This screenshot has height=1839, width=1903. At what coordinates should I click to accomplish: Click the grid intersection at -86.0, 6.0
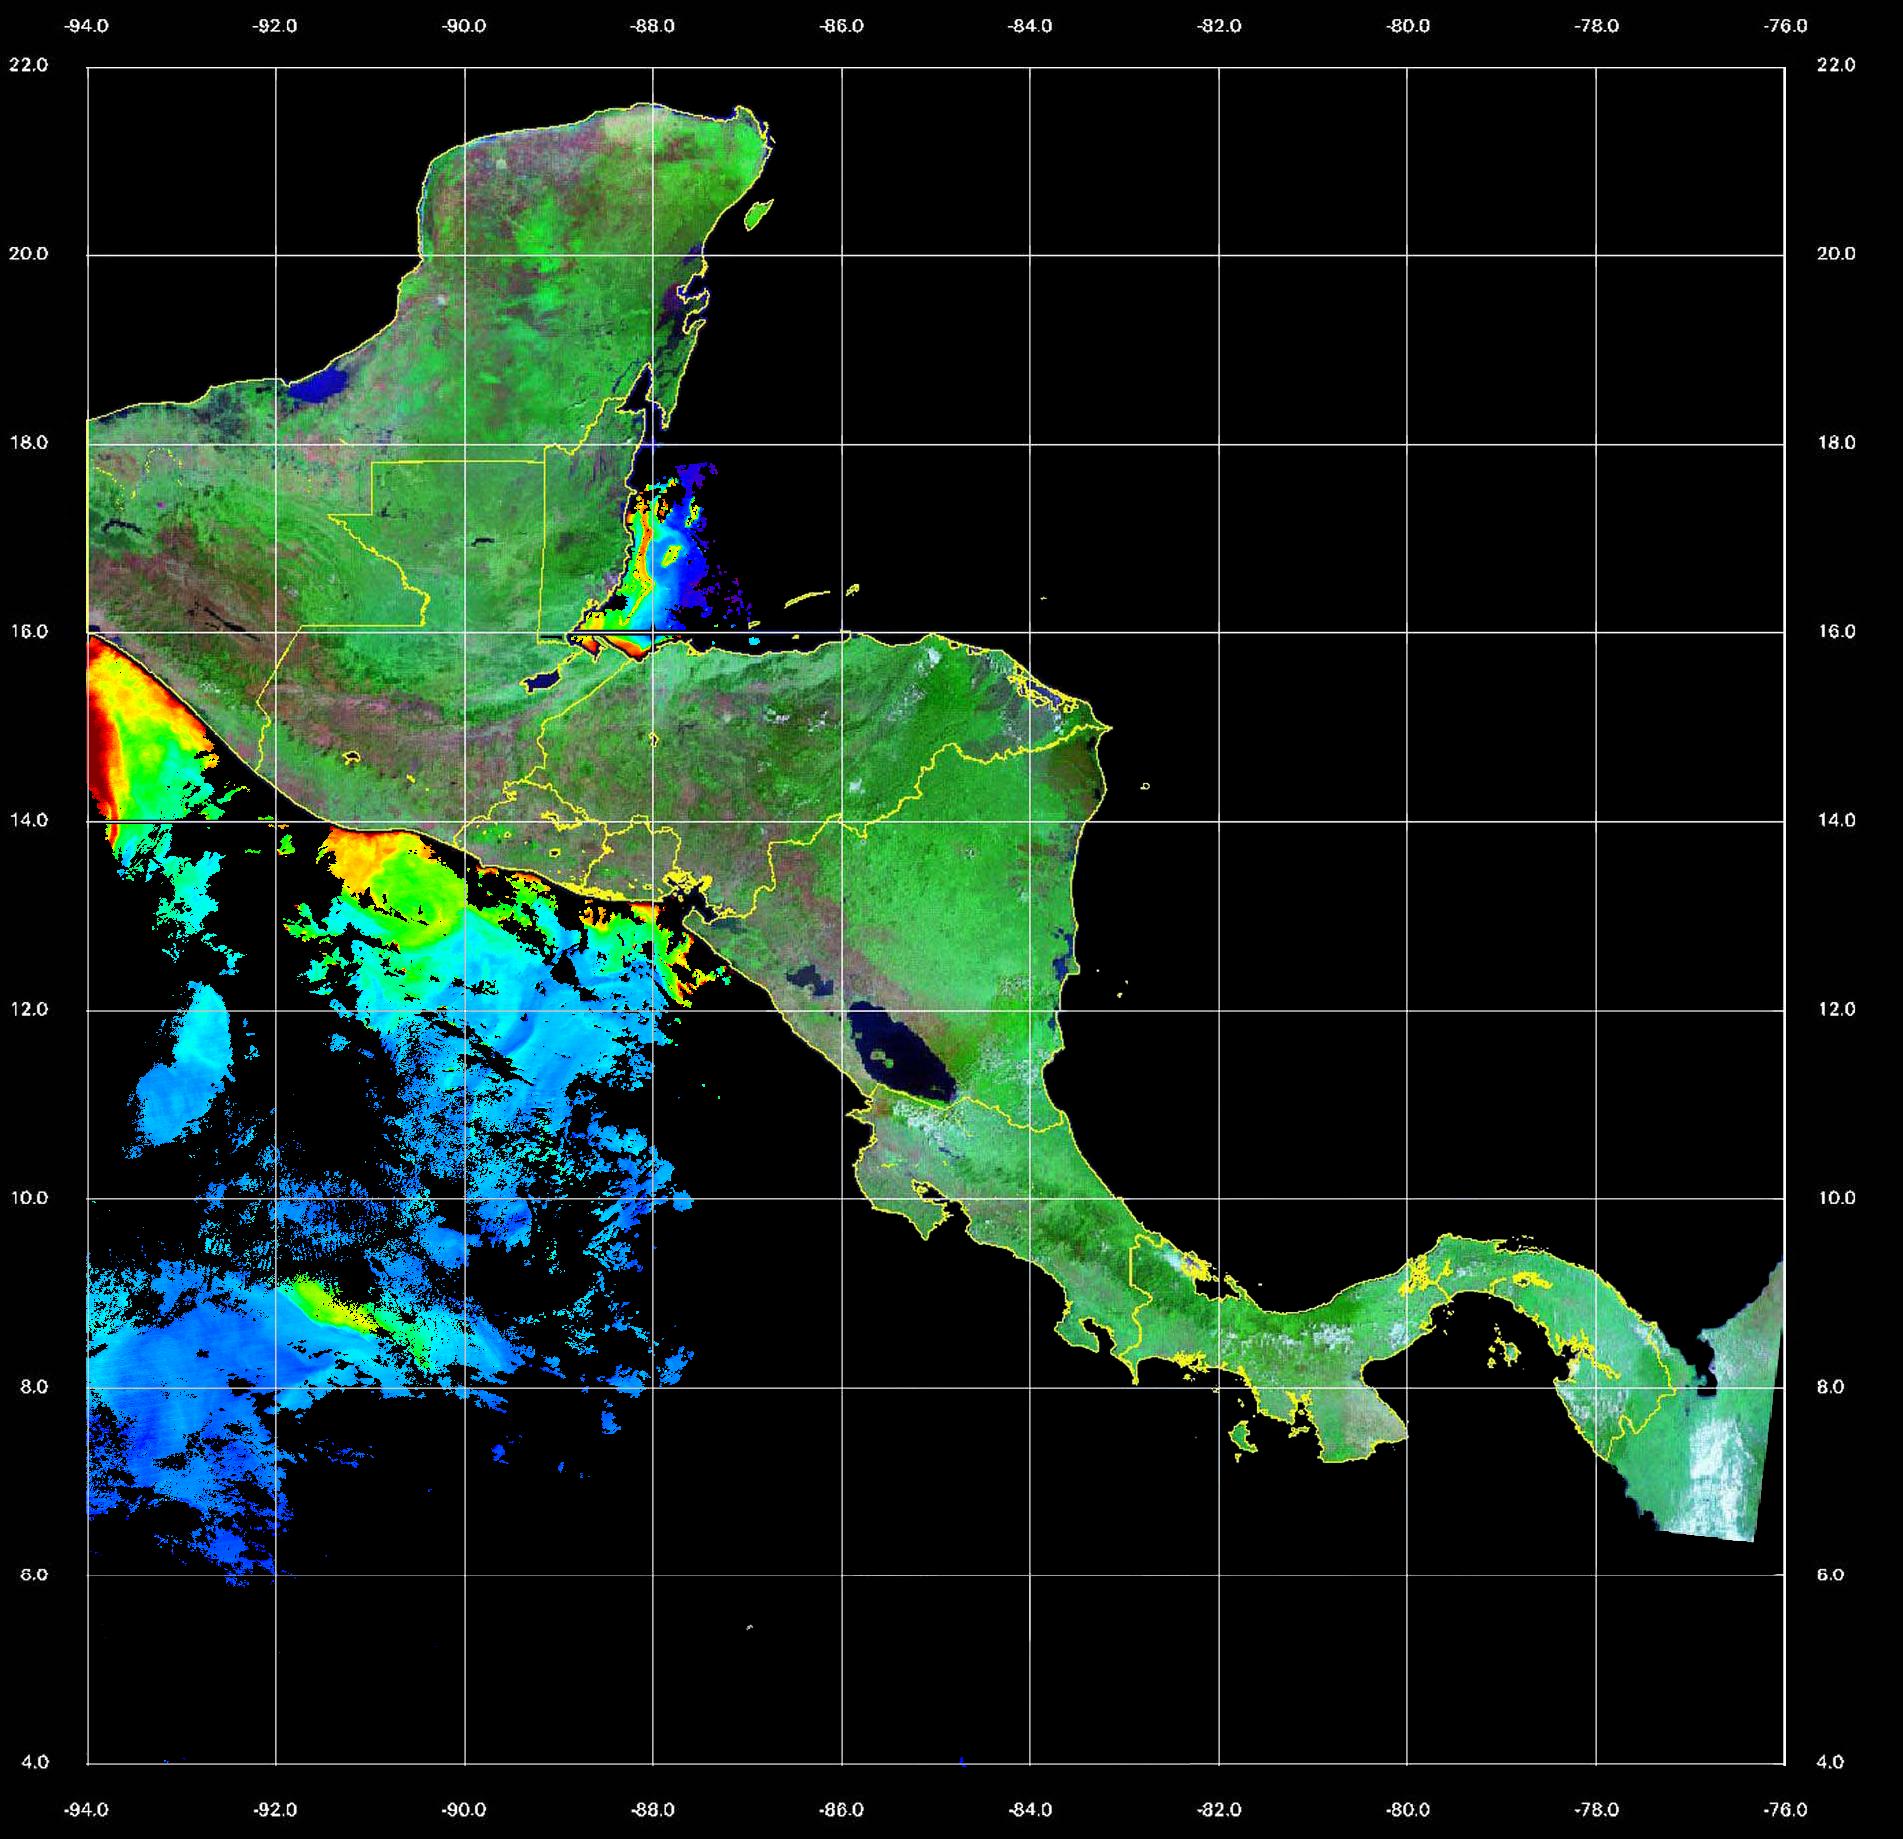tap(841, 1575)
